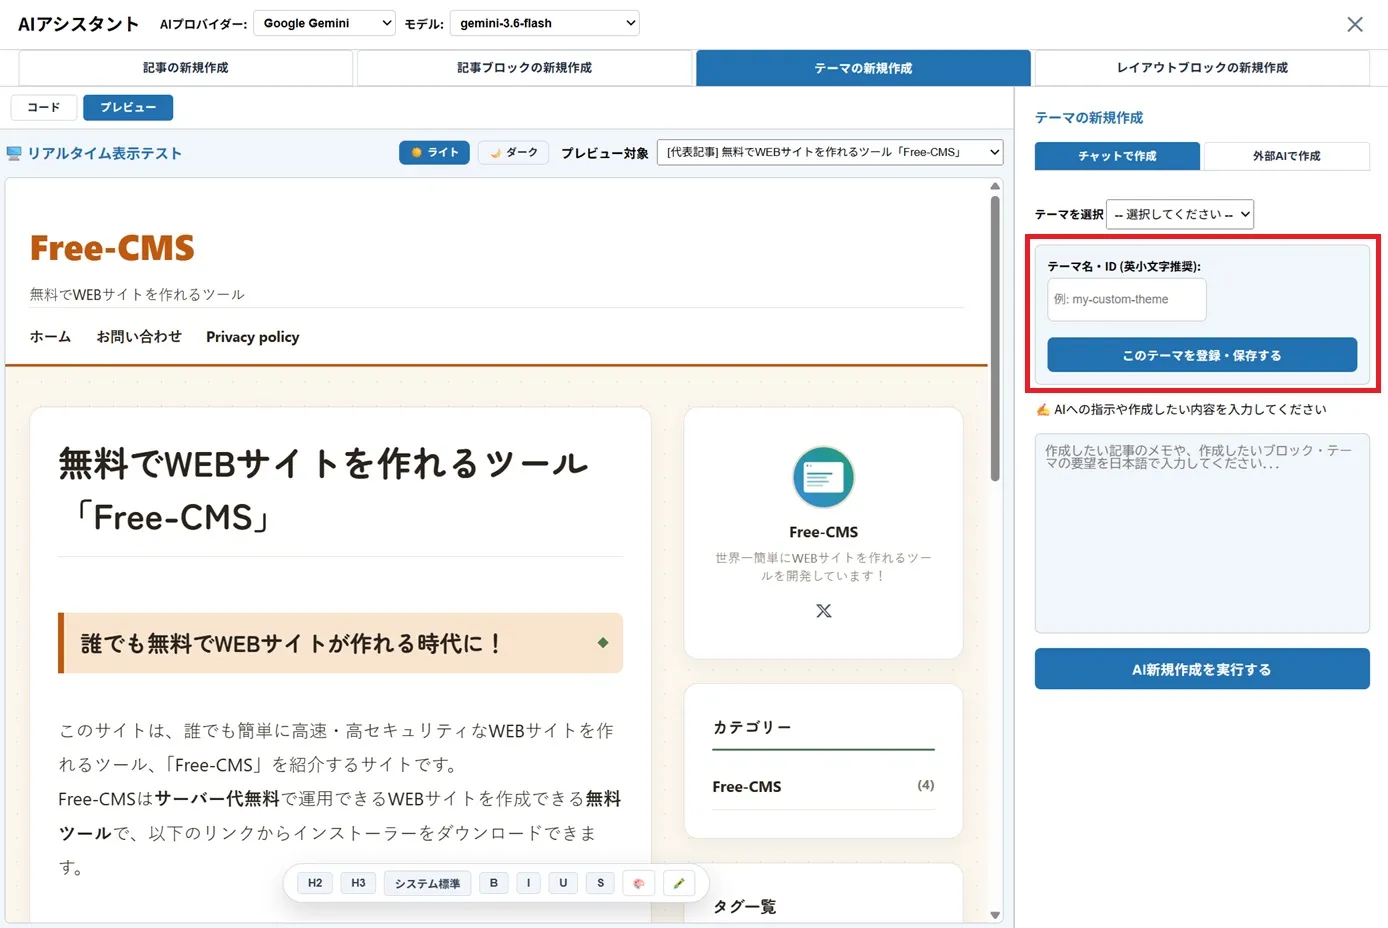The height and width of the screenshot is (928, 1388).
Task: Switch to 外部AIで作成 mode
Action: pos(1287,156)
